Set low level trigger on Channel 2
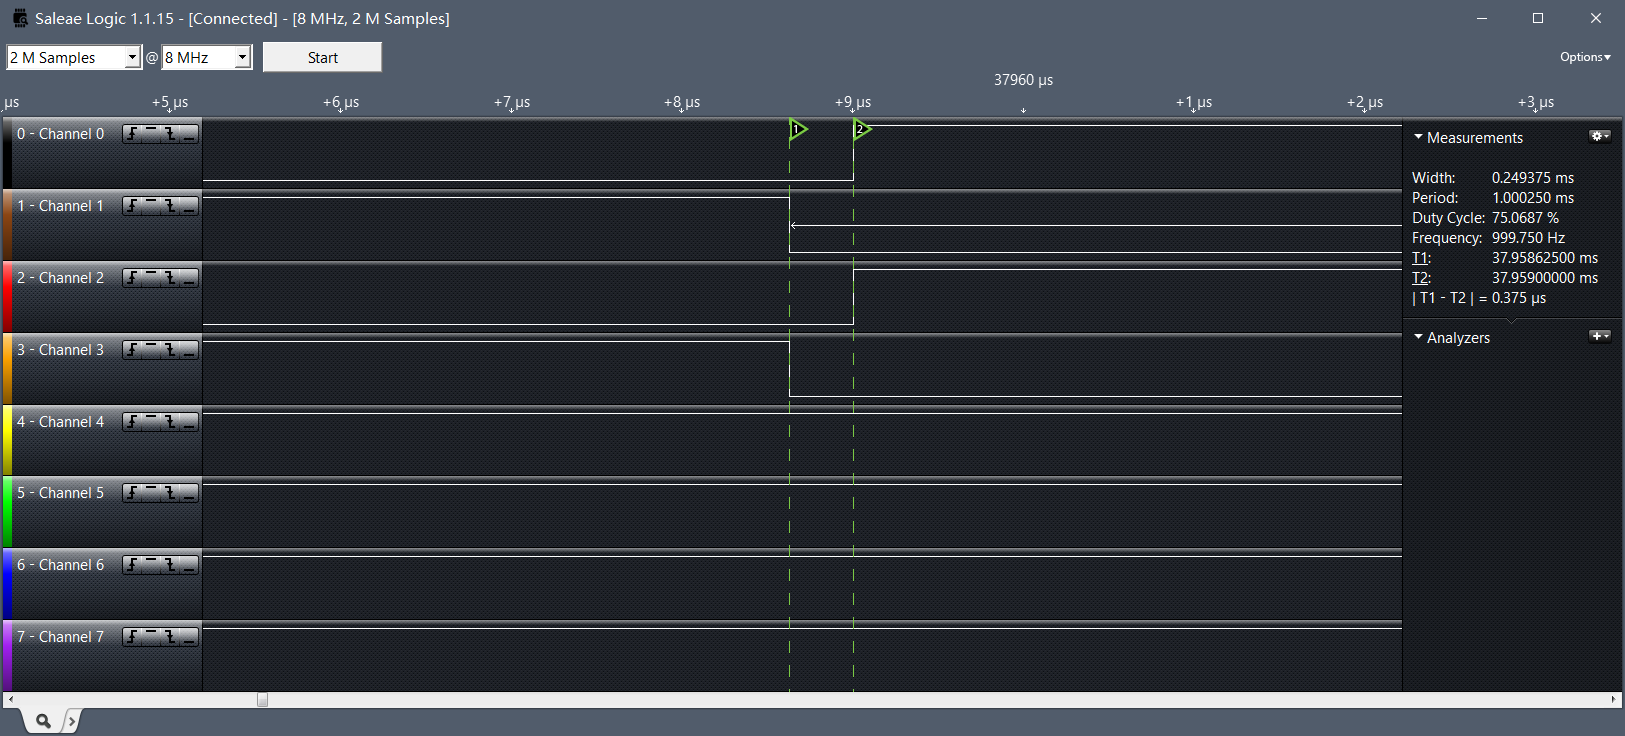The width and height of the screenshot is (1625, 736). pos(189,278)
